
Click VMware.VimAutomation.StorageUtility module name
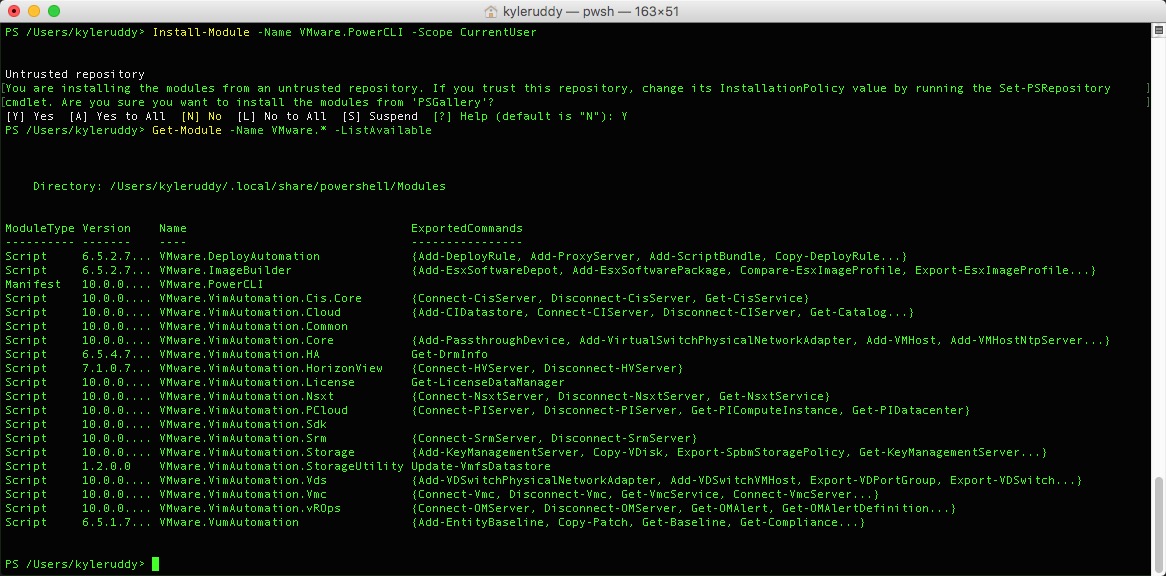coord(281,466)
